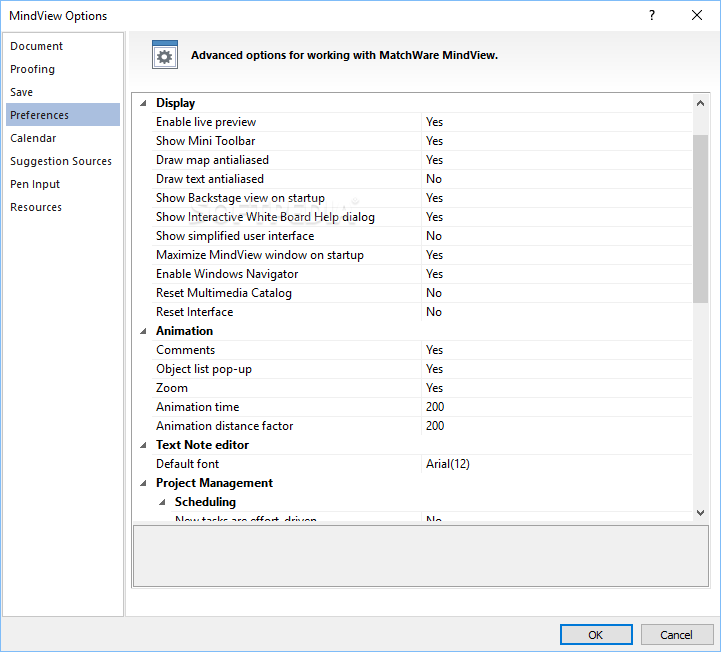The image size is (721, 652).
Task: Confirm settings with the OK button
Action: [596, 635]
